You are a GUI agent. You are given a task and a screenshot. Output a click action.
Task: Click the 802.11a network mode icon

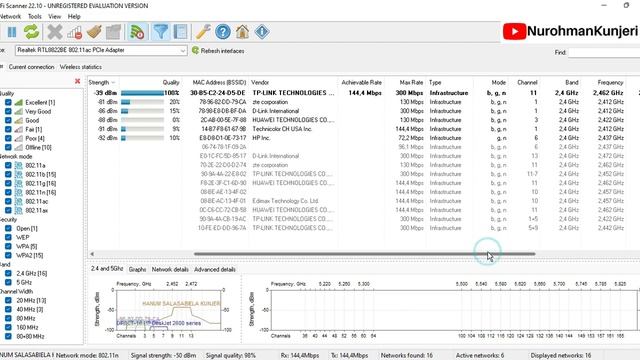click(x=19, y=165)
